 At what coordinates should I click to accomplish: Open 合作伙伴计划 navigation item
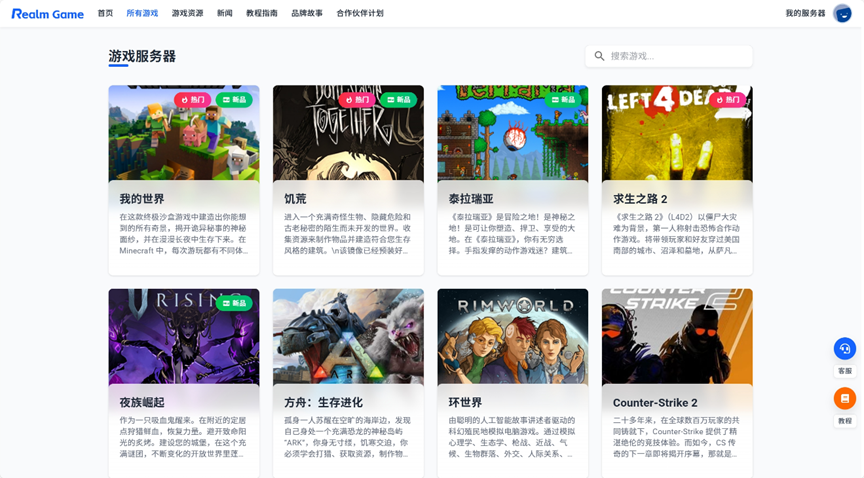(x=360, y=13)
